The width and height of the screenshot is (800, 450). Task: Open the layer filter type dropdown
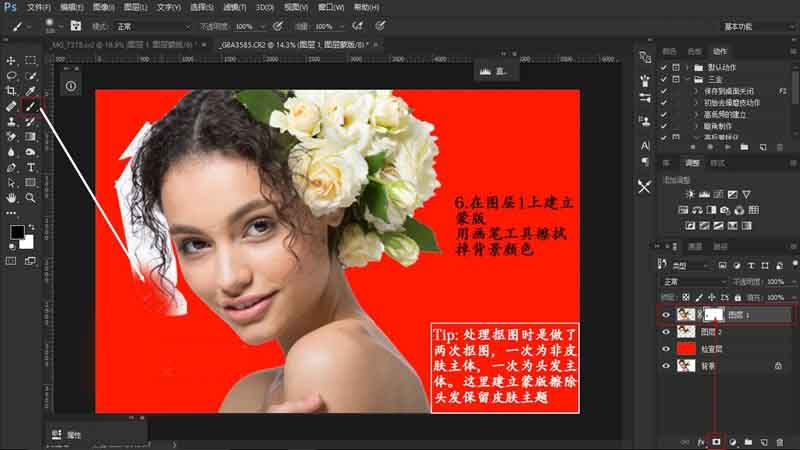[691, 266]
